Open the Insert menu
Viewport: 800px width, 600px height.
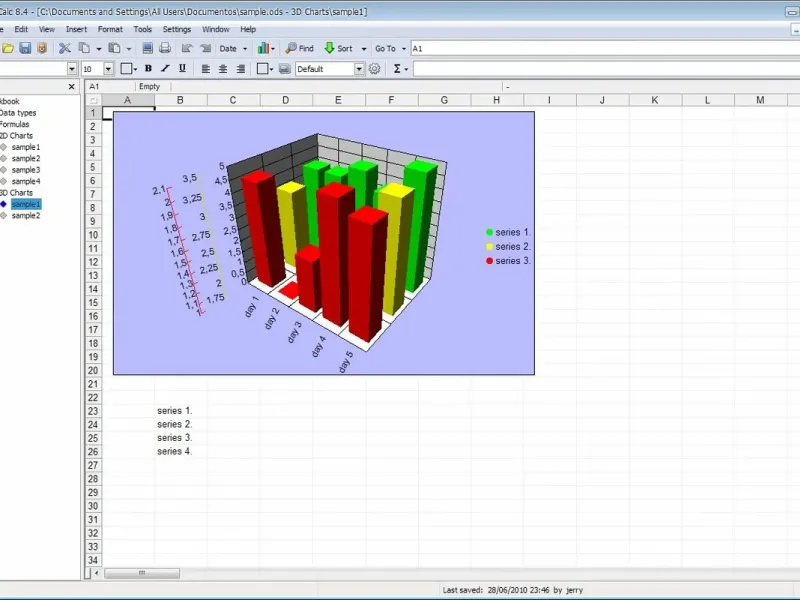(x=76, y=30)
